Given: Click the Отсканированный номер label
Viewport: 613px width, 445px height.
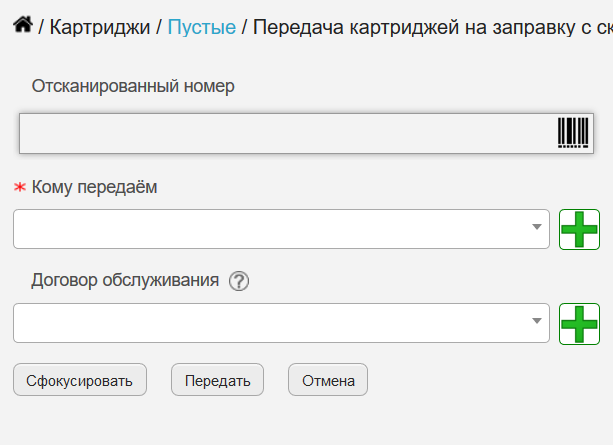Looking at the screenshot, I should pyautogui.click(x=133, y=86).
